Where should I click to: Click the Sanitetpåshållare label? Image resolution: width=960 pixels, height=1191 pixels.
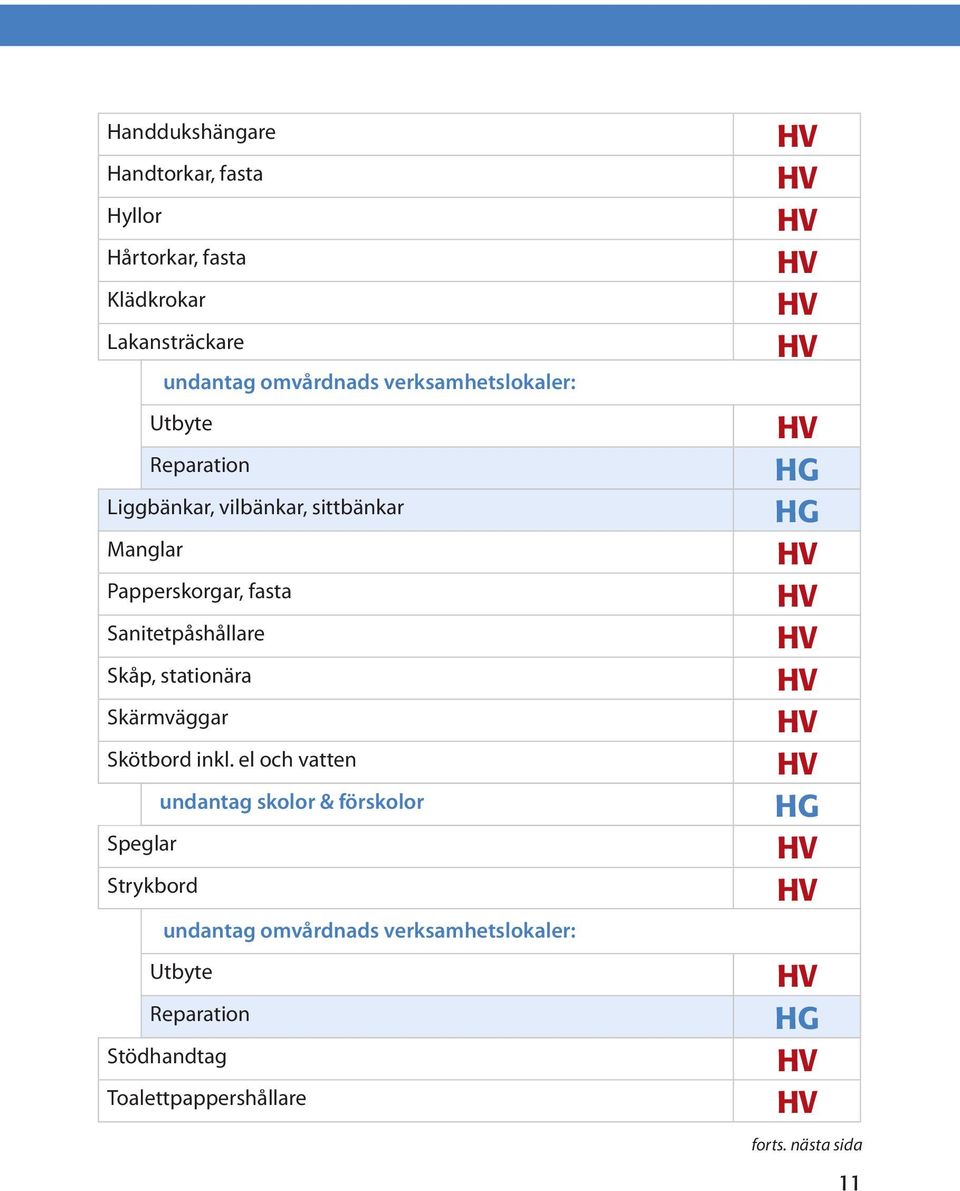tap(185, 634)
